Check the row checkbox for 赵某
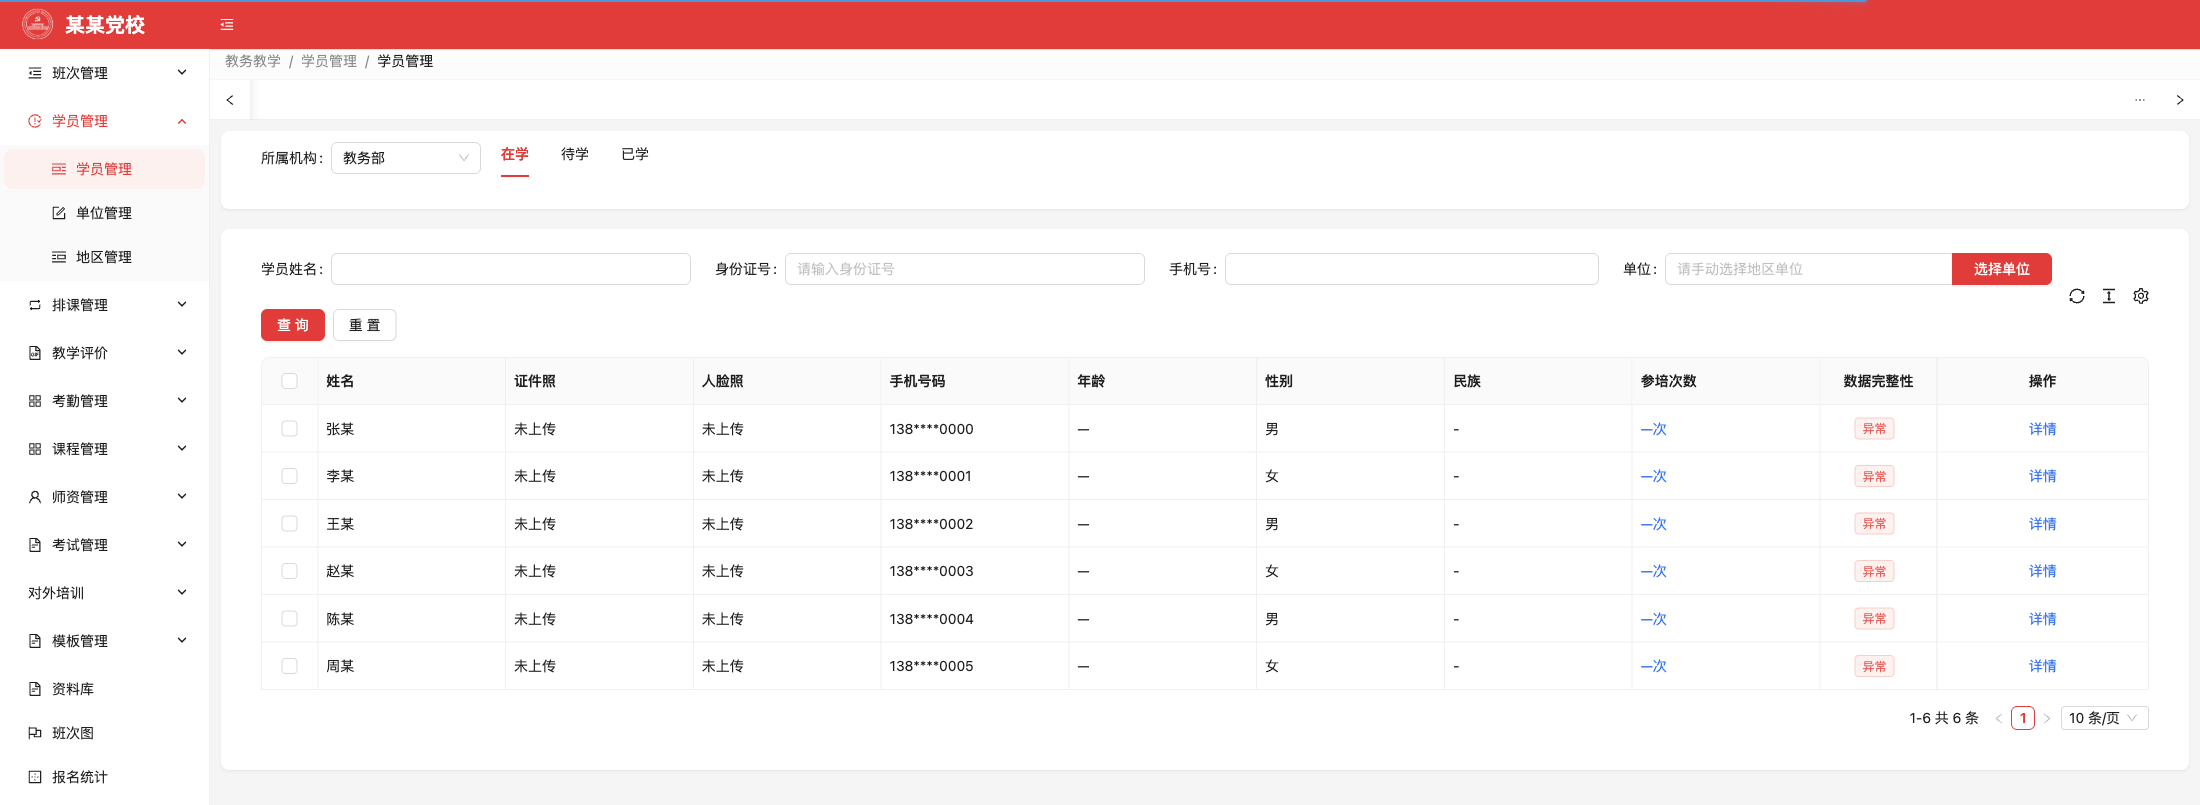Viewport: 2200px width, 805px height. coord(290,571)
